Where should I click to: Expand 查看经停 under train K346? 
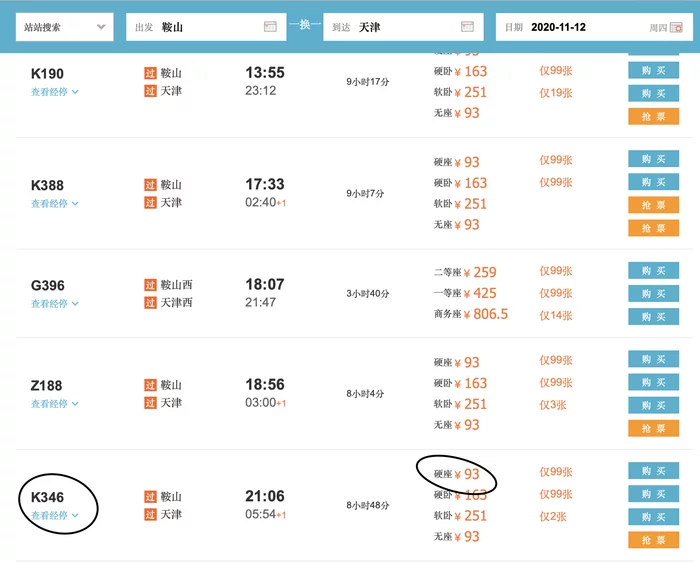coord(54,516)
